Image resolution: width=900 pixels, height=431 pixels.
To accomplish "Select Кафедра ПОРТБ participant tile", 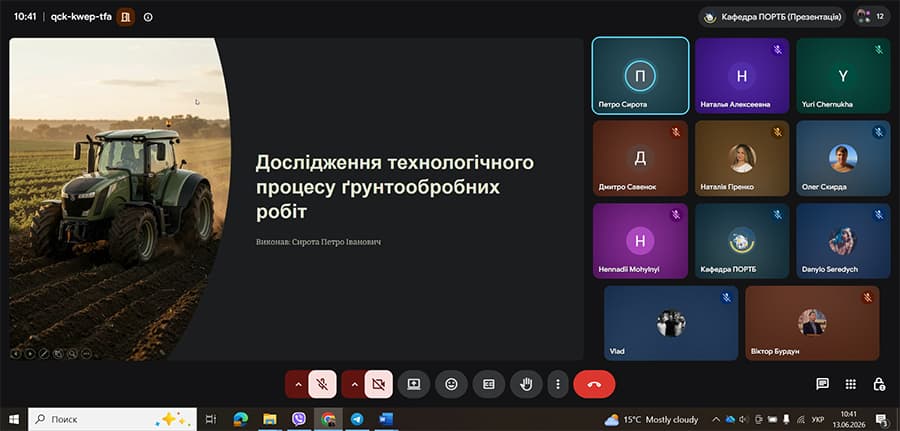I will (x=742, y=241).
